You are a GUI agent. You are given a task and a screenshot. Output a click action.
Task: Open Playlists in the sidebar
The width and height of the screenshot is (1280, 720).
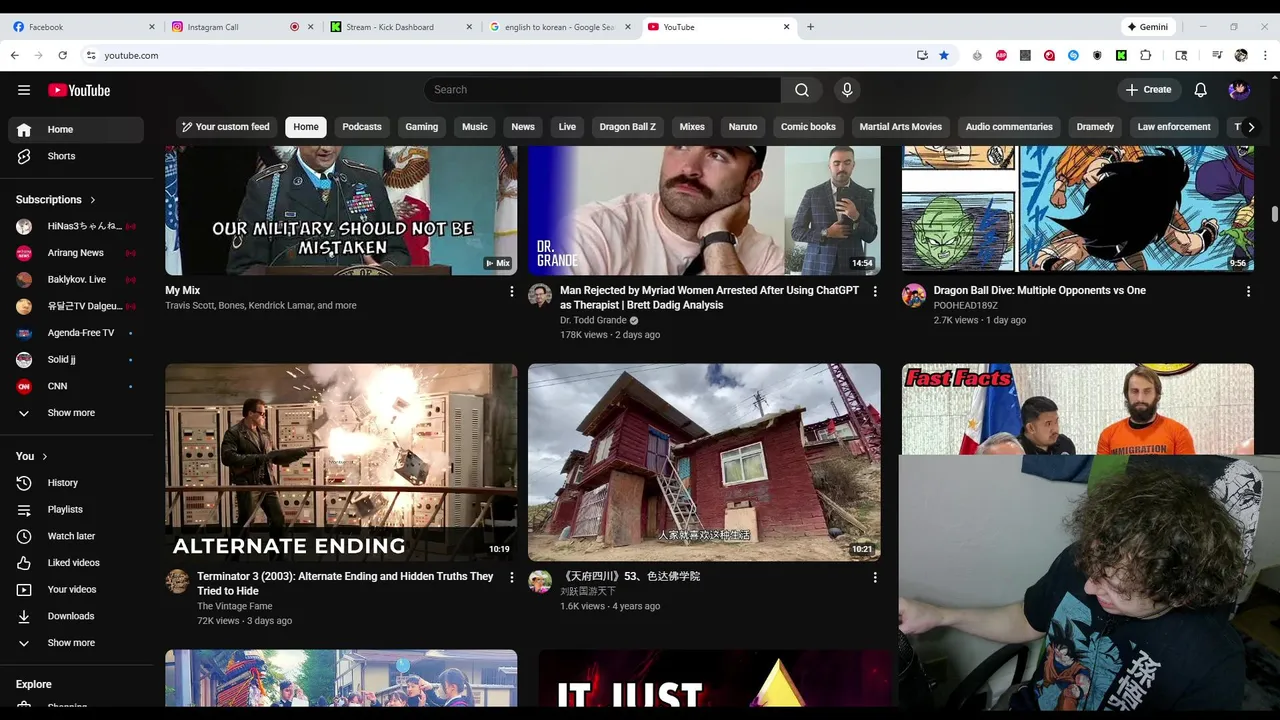click(76, 510)
